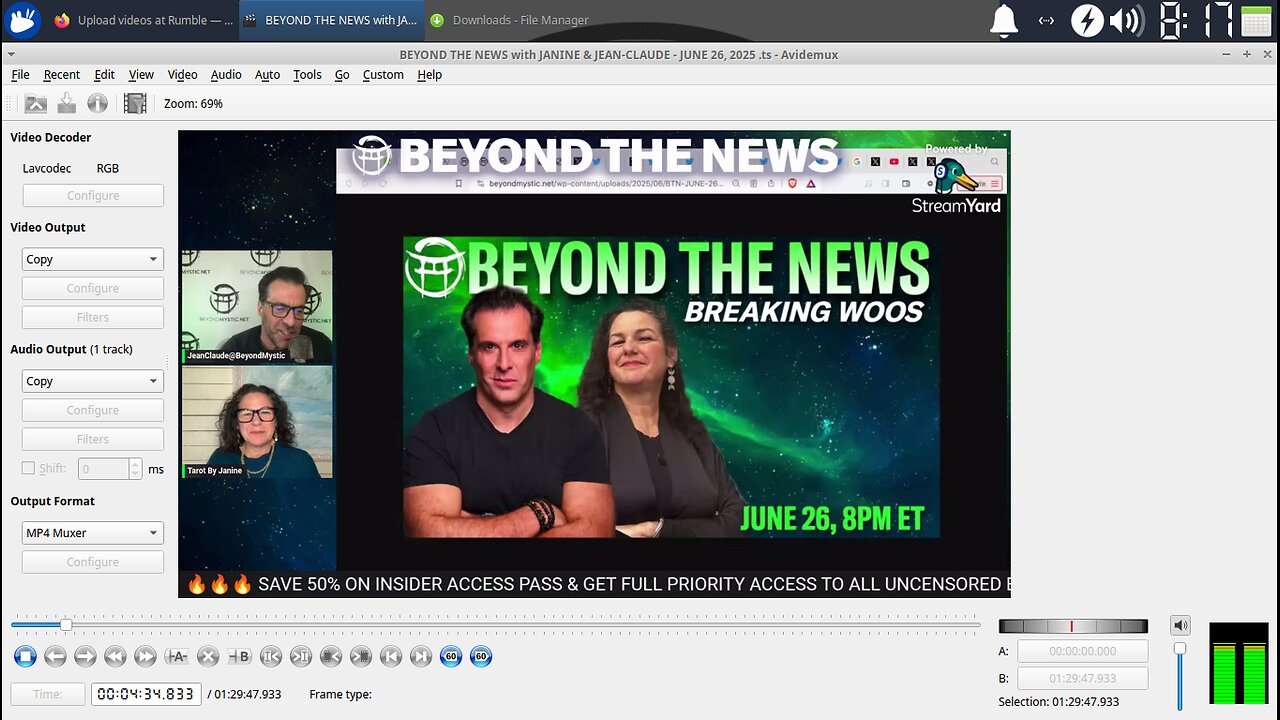This screenshot has width=1280, height=720.
Task: Click the marker B time field
Action: pos(1082,678)
